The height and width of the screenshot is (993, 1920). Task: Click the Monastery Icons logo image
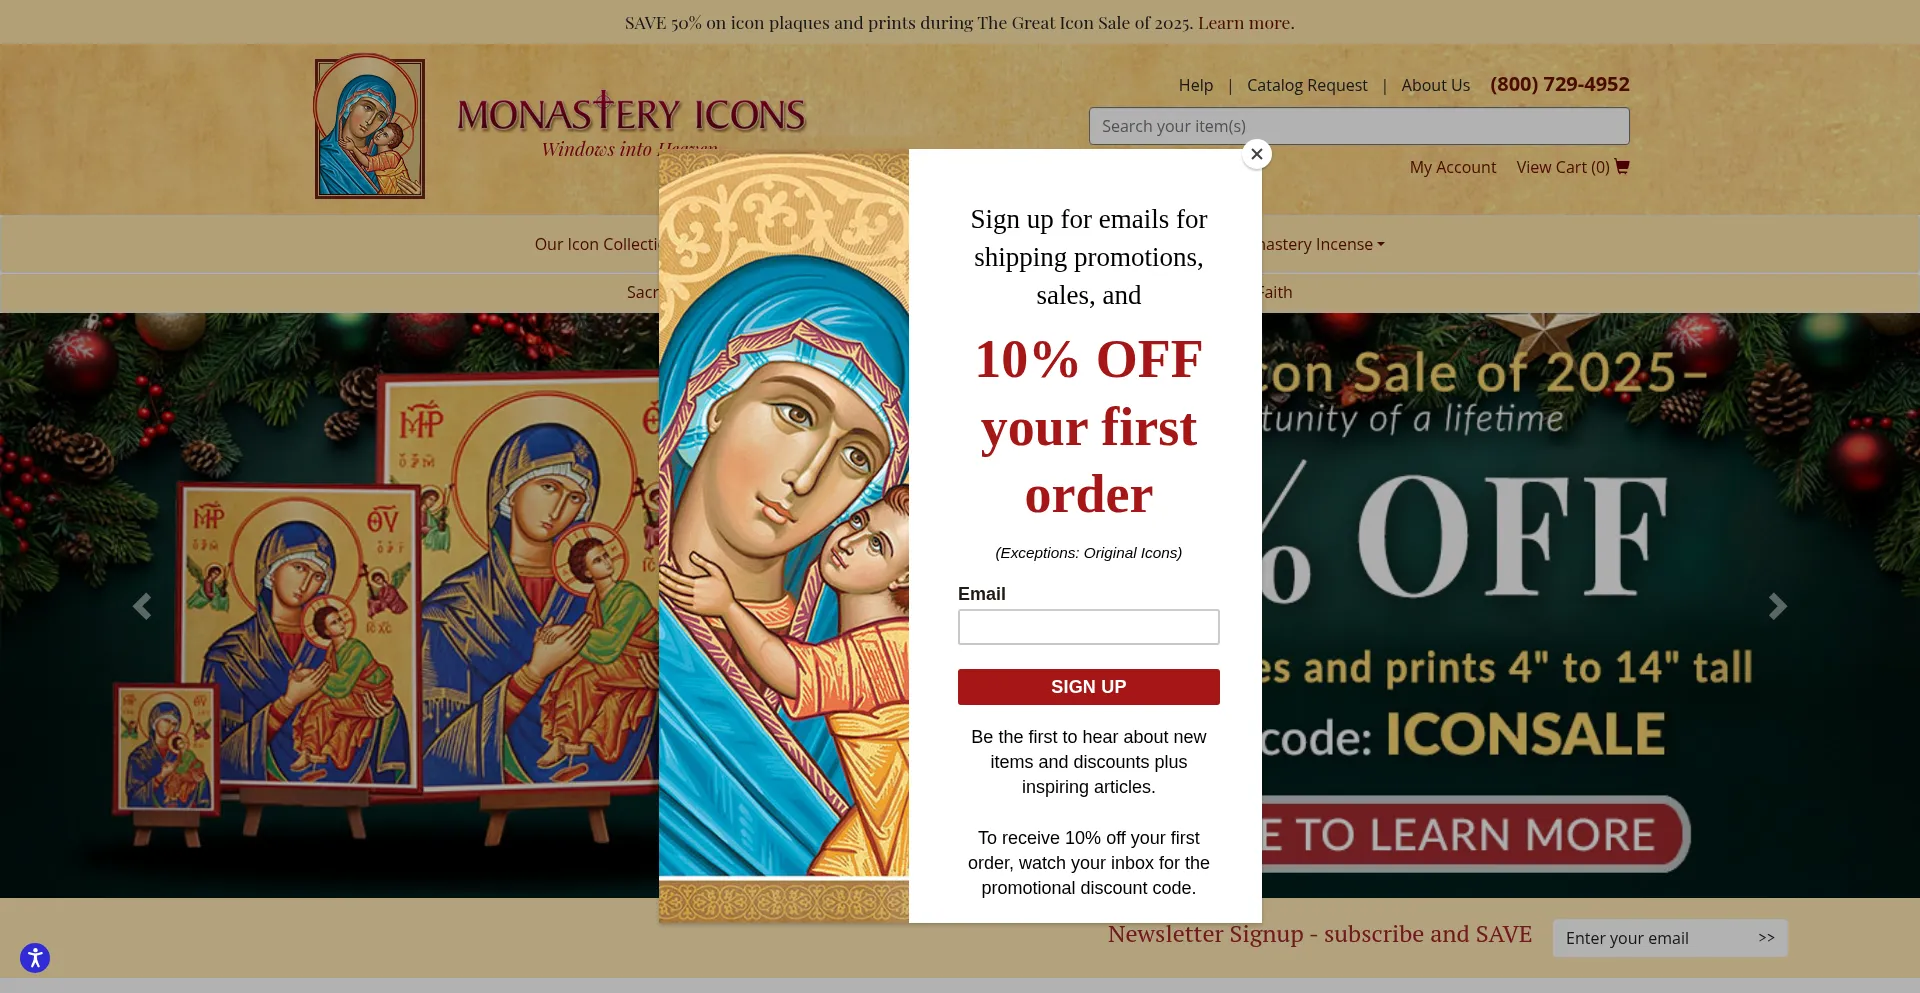pyautogui.click(x=370, y=126)
